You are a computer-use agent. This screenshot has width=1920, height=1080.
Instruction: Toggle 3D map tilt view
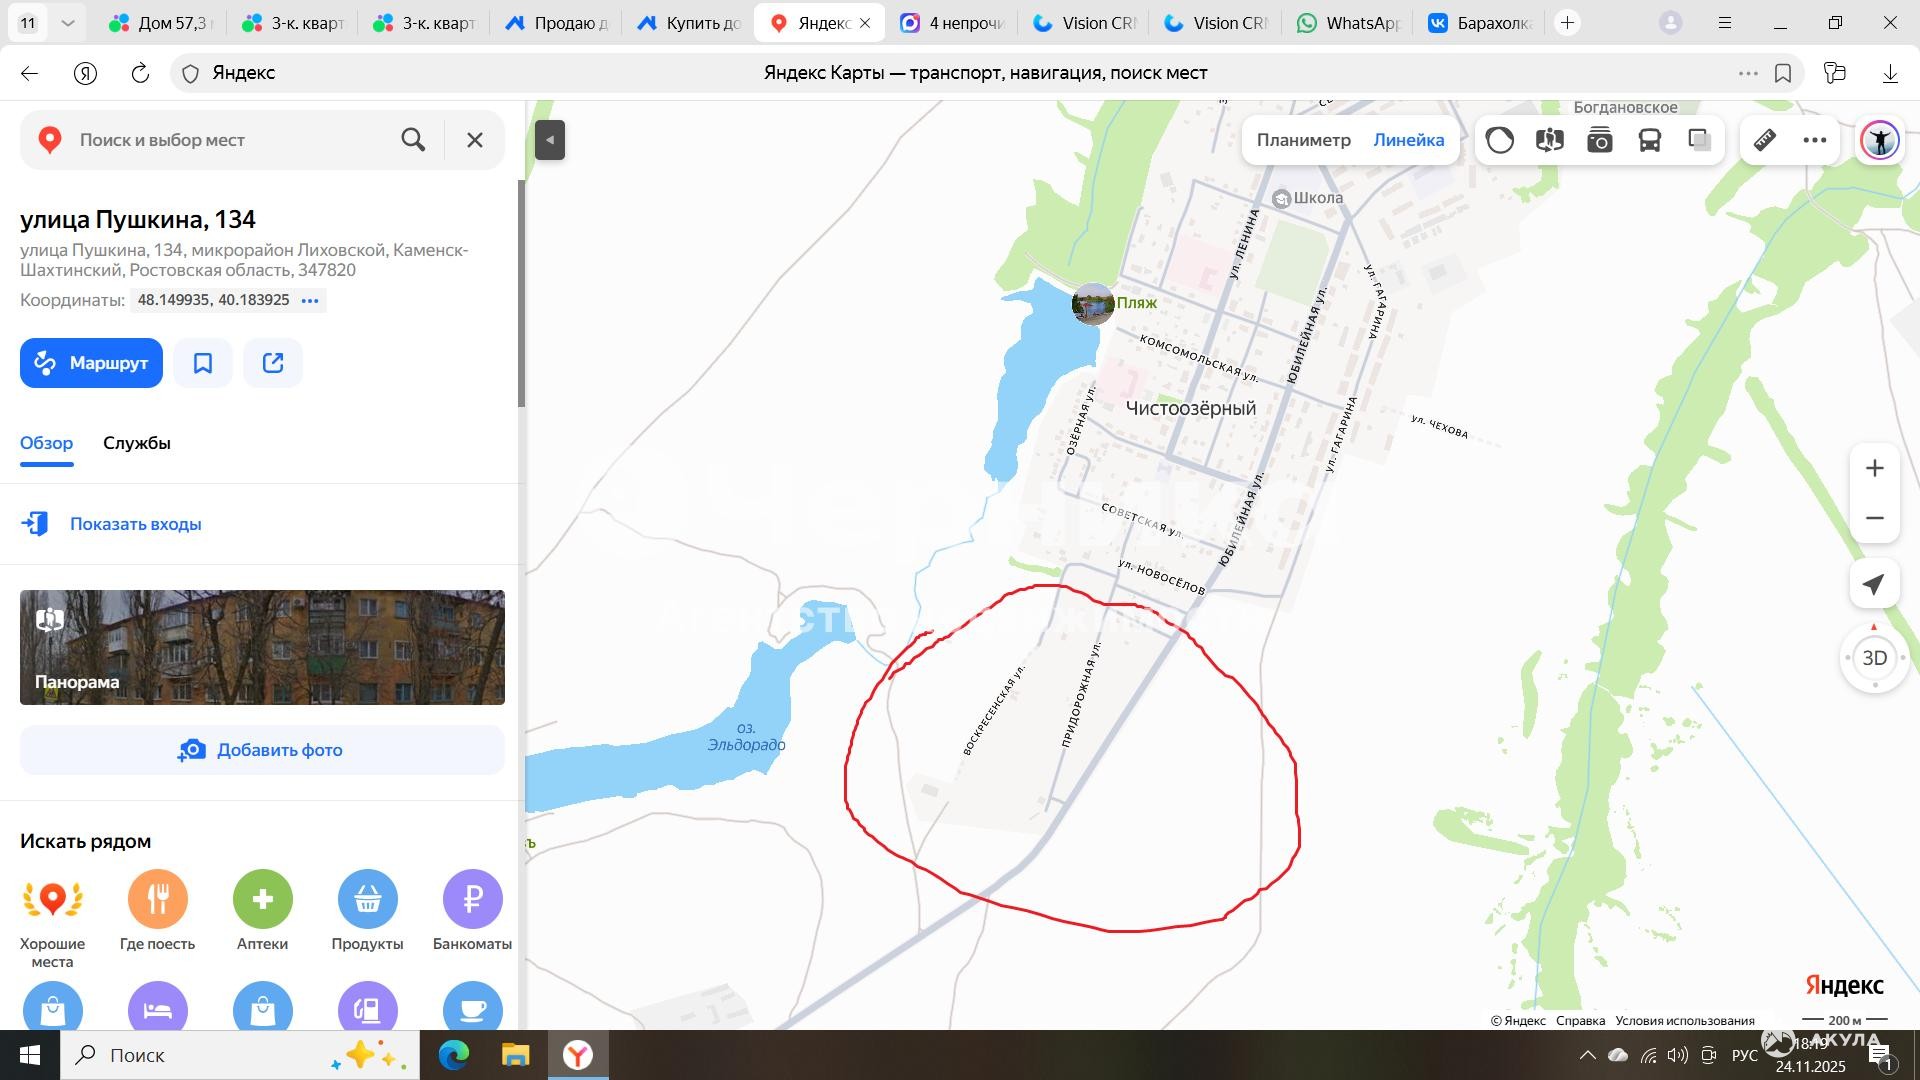[1874, 658]
